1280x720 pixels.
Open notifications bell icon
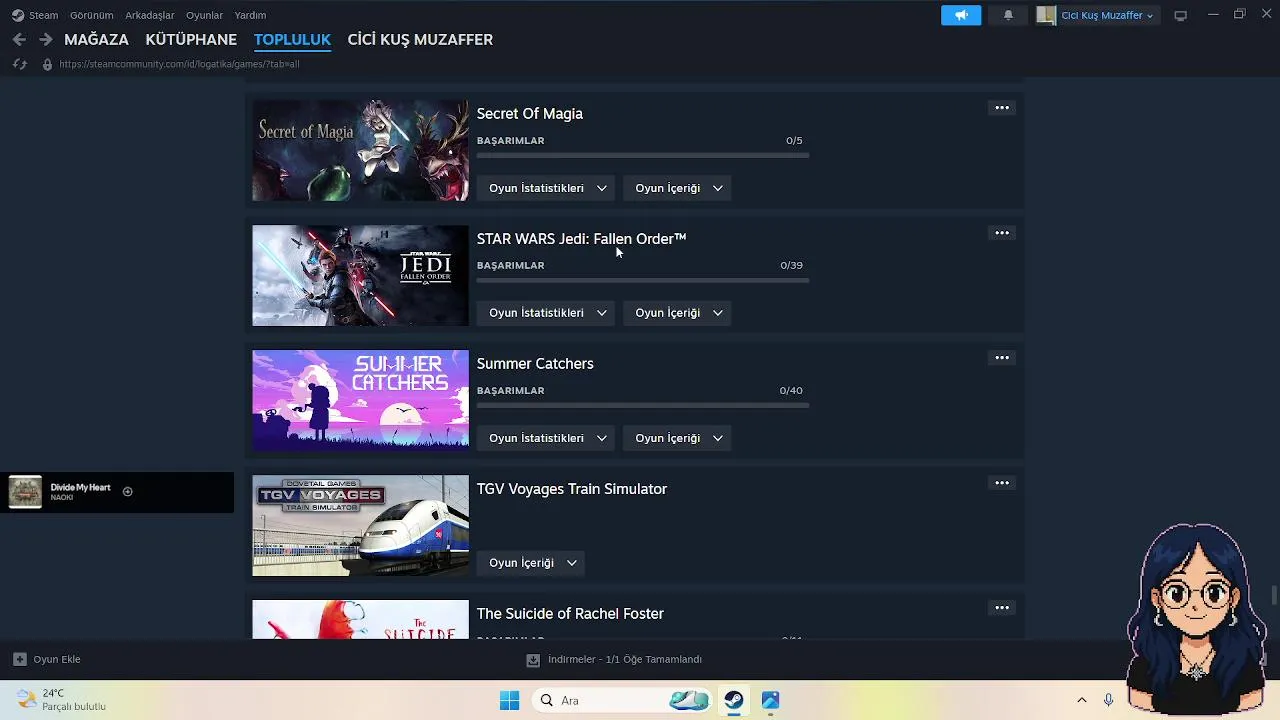point(1008,15)
